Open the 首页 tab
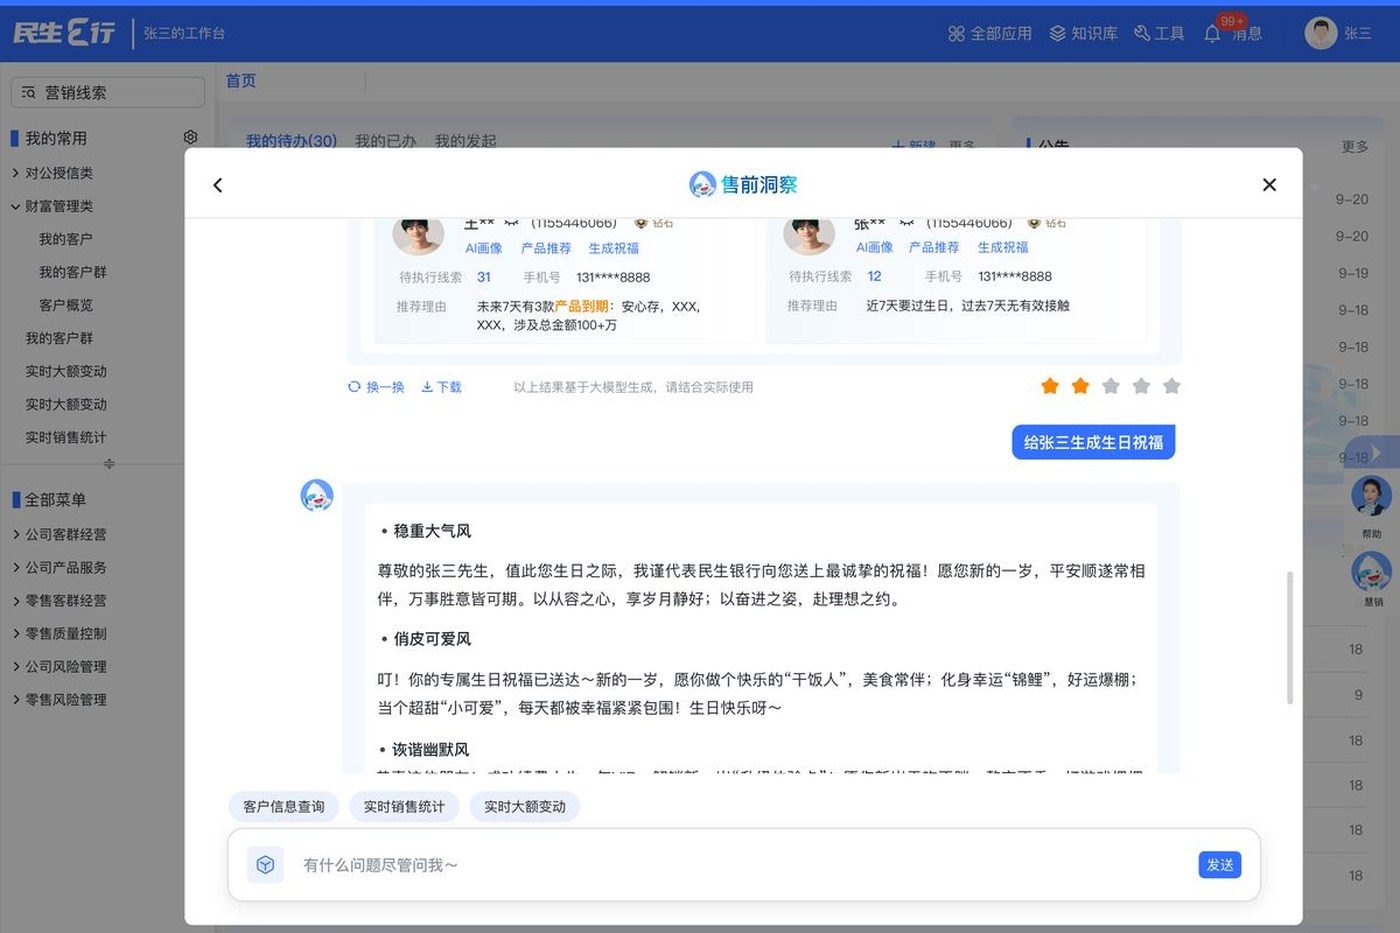 [x=241, y=81]
